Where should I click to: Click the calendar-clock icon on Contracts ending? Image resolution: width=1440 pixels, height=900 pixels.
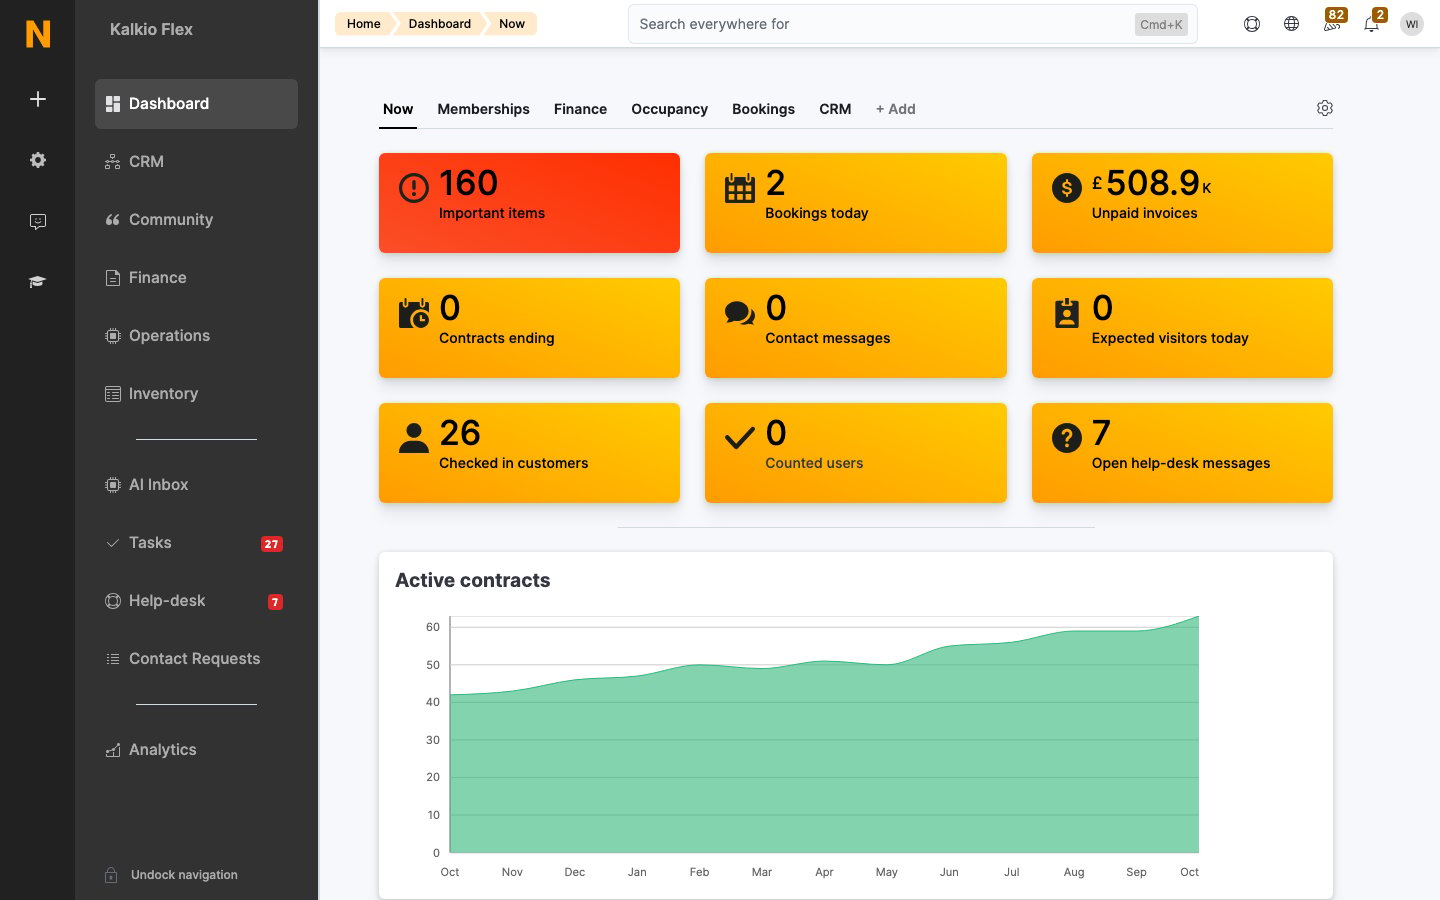(414, 313)
